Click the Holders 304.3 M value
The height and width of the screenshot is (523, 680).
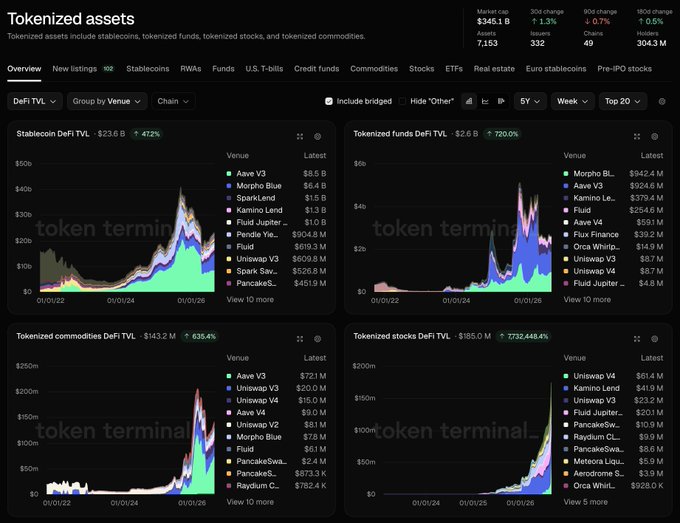(651, 43)
